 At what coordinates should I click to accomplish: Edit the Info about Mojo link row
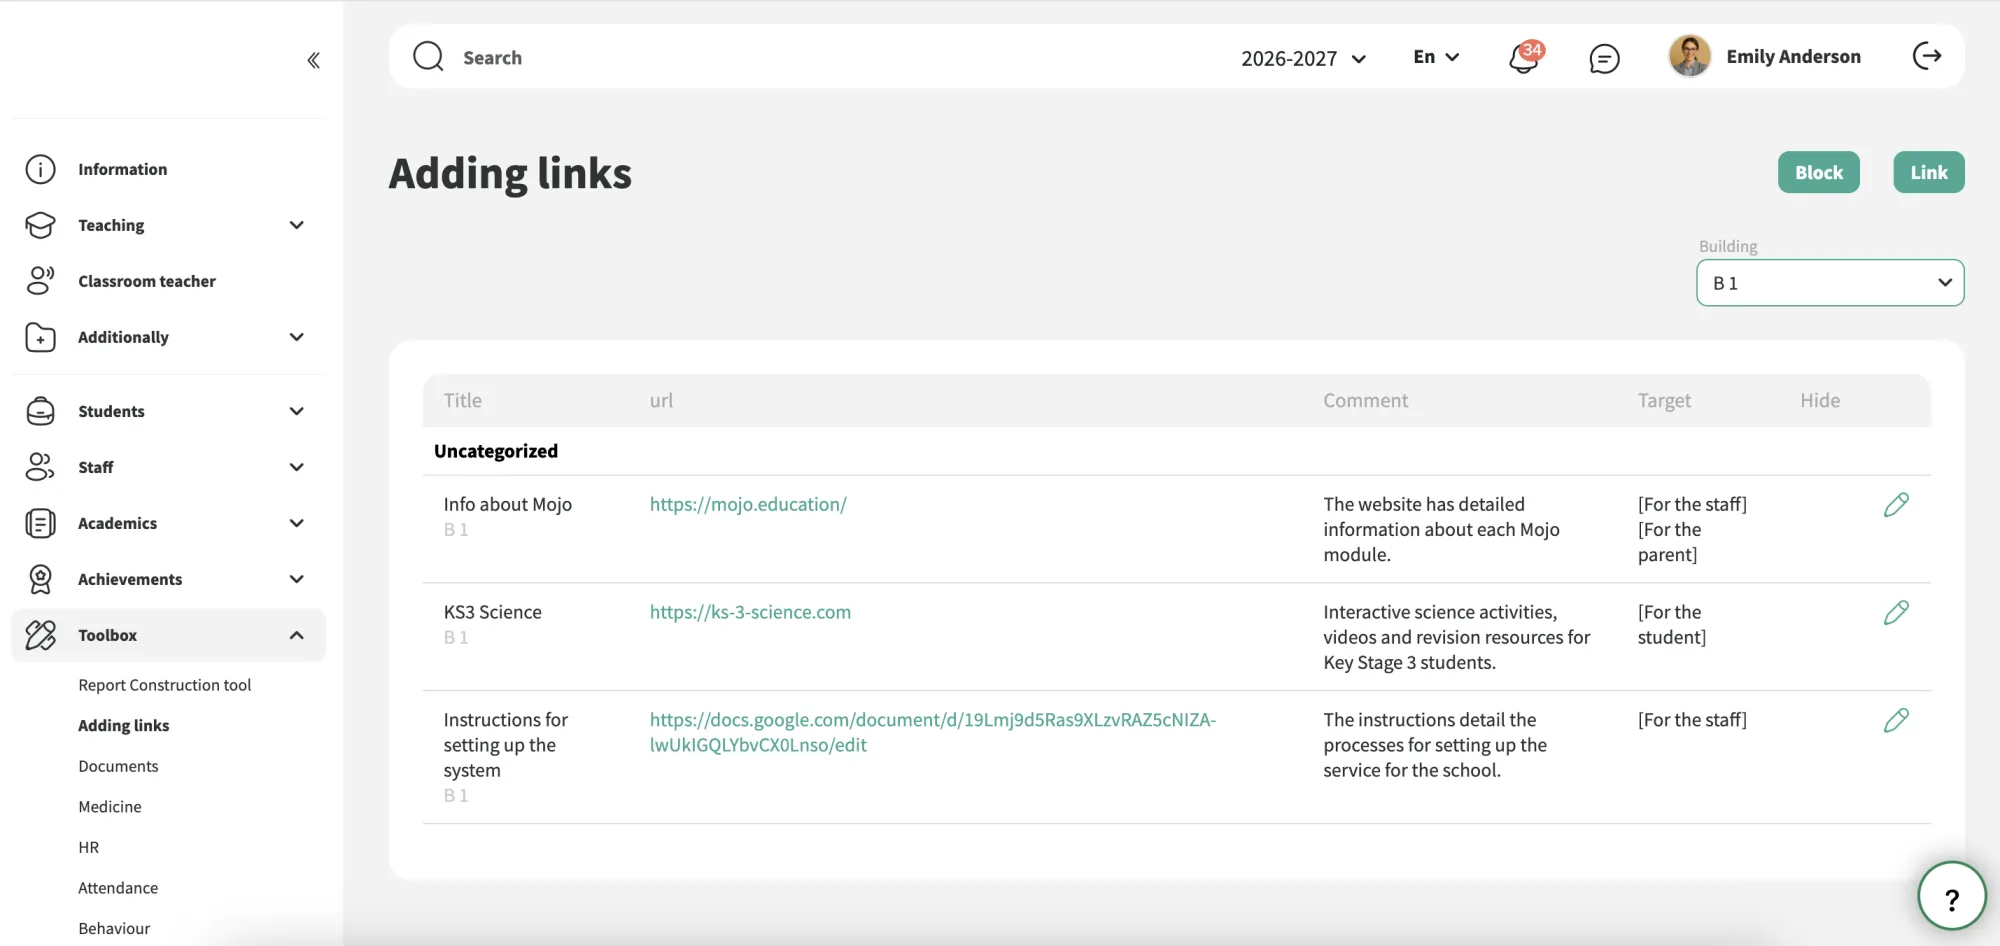pos(1896,505)
